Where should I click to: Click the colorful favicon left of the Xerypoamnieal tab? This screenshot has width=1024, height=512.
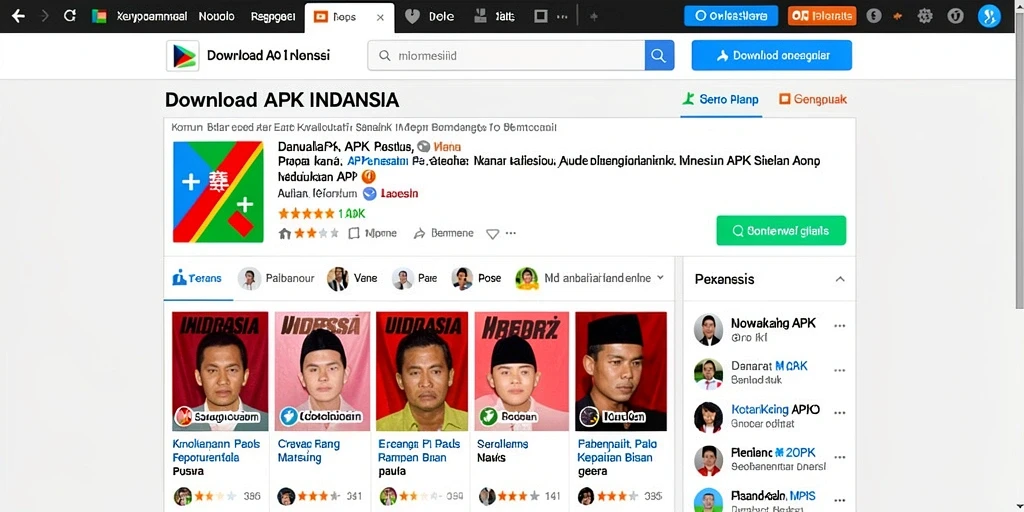pyautogui.click(x=99, y=16)
